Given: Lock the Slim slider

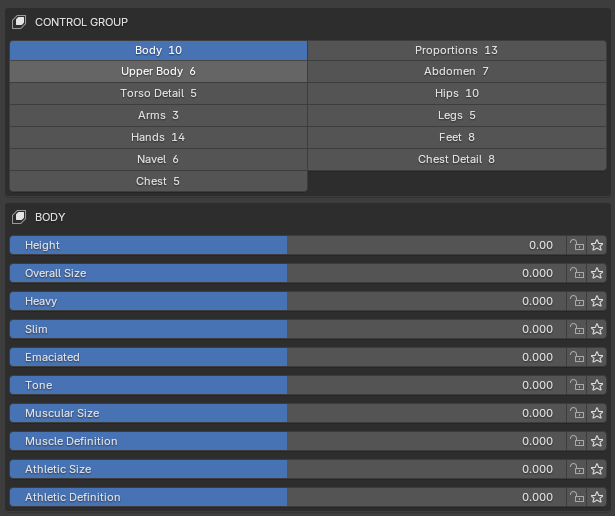Looking at the screenshot, I should click(x=577, y=329).
